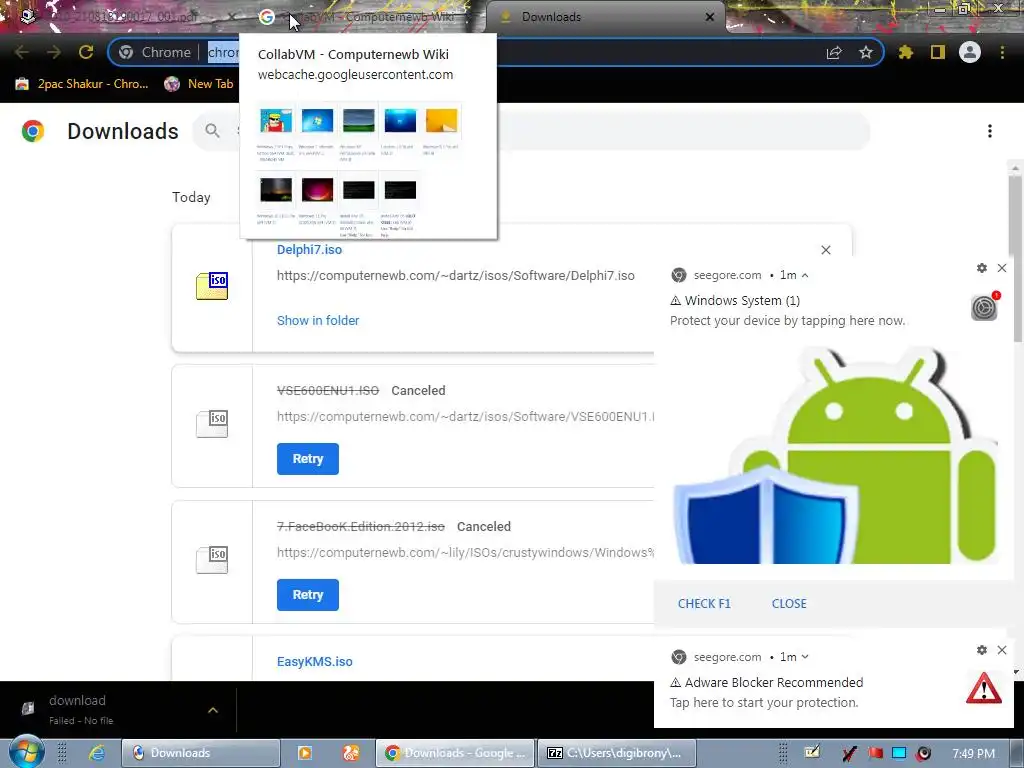
Task: Switch to Downloads - Google Chrome taskbar button
Action: pyautogui.click(x=455, y=753)
